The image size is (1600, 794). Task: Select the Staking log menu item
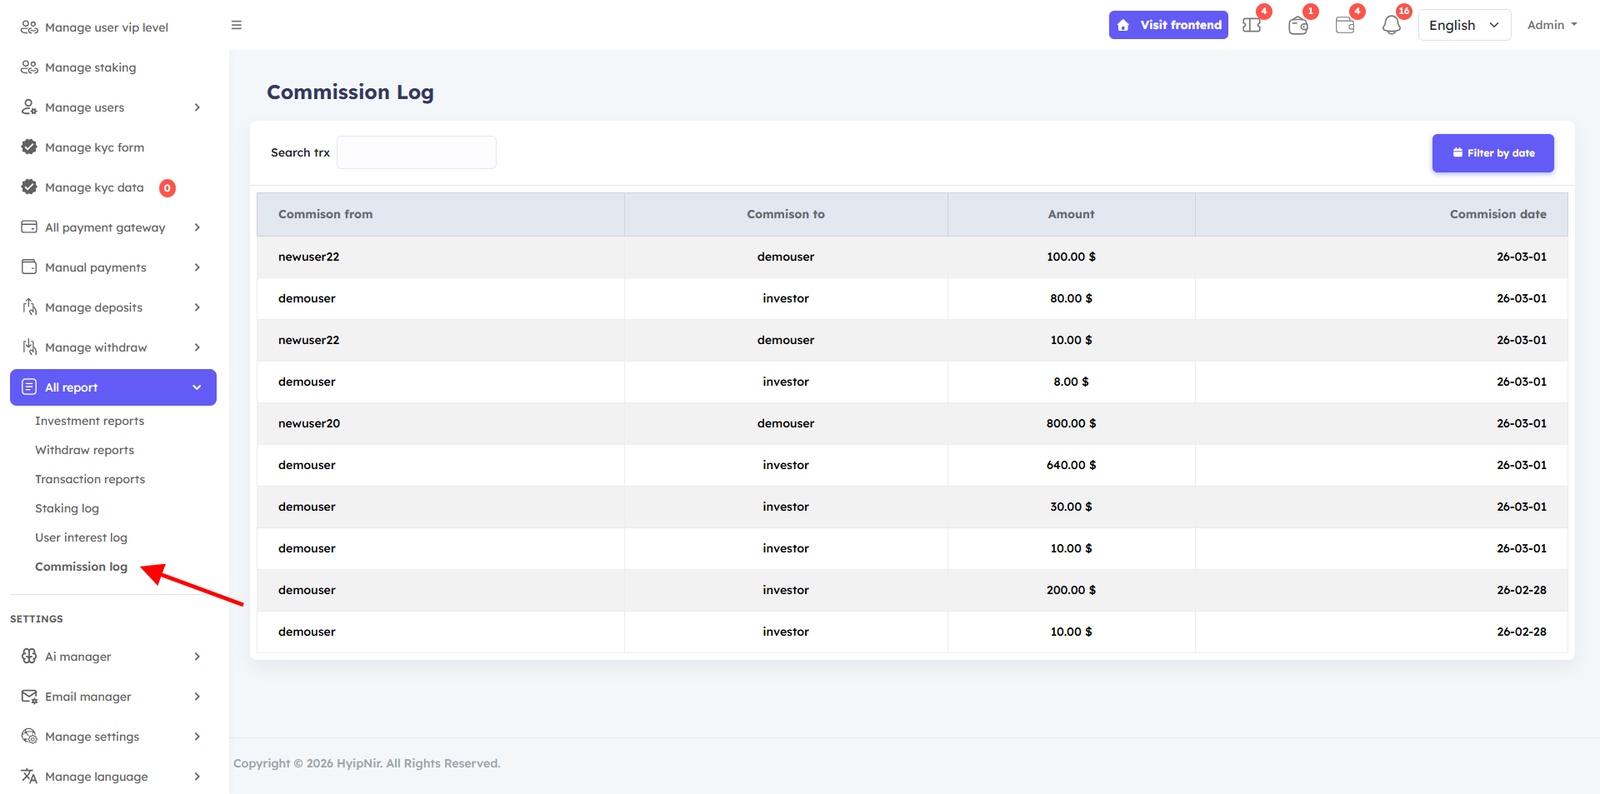67,508
